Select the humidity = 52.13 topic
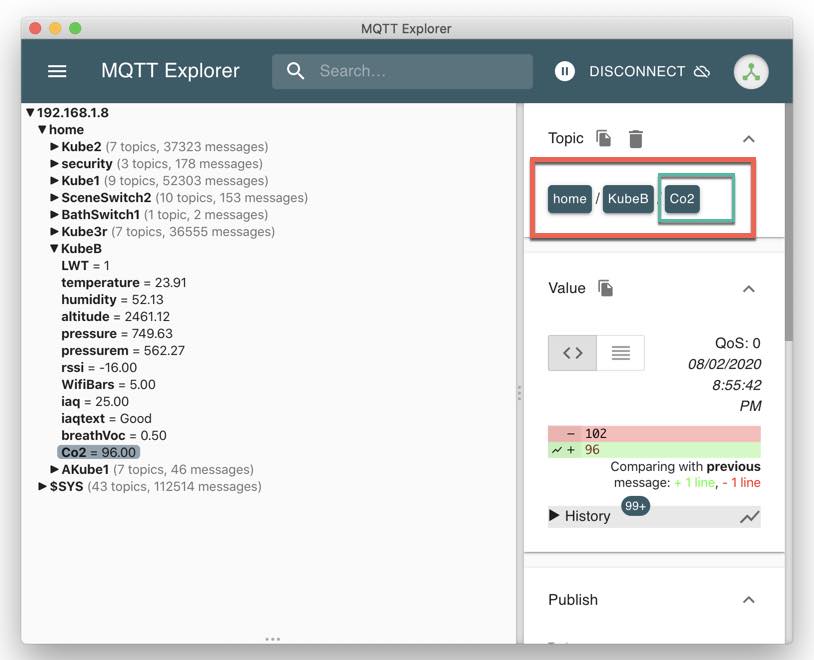814x660 pixels. click(x=112, y=300)
